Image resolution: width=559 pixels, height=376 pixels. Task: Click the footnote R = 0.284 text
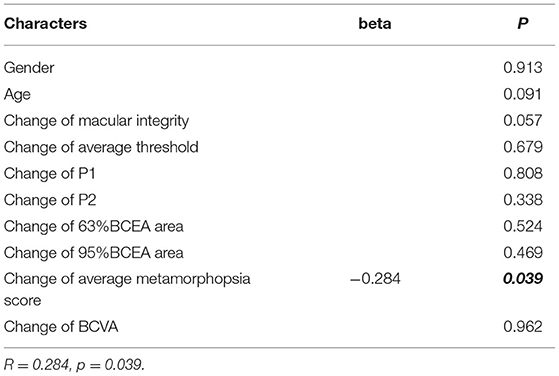[x=36, y=365]
